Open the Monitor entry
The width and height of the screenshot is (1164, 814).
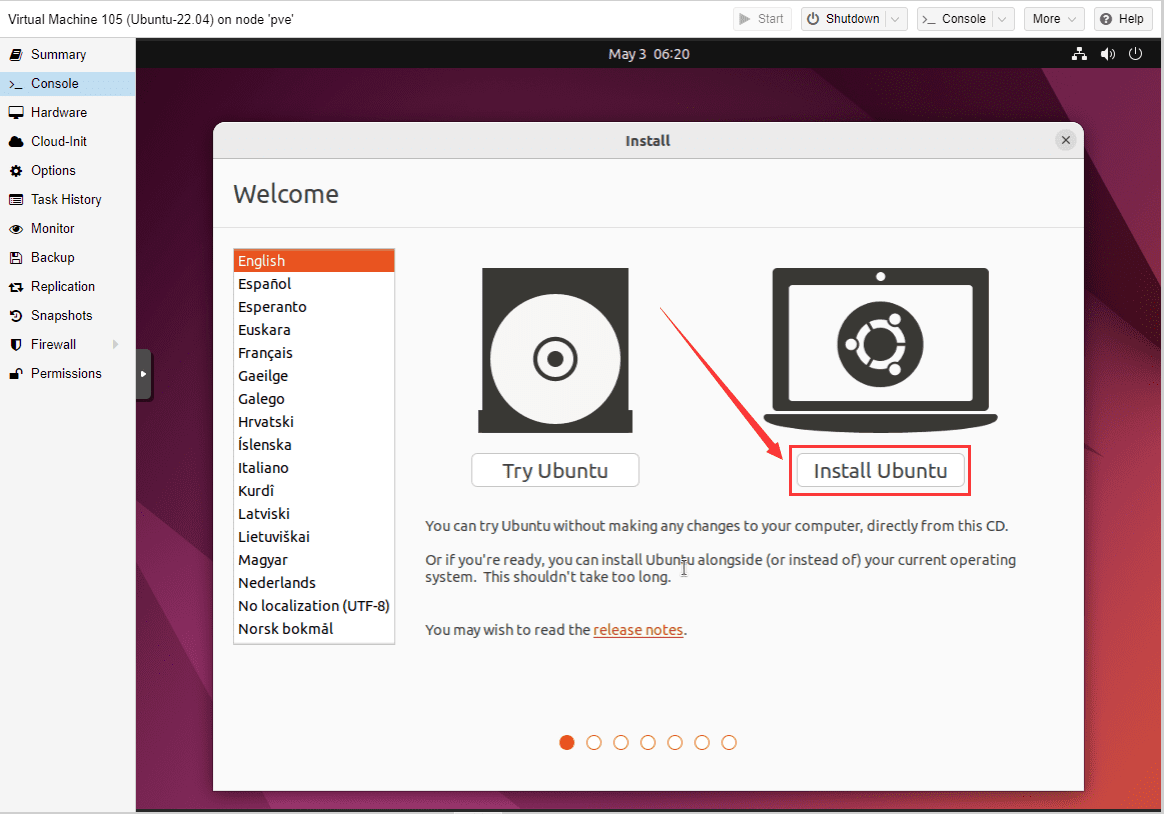point(68,228)
